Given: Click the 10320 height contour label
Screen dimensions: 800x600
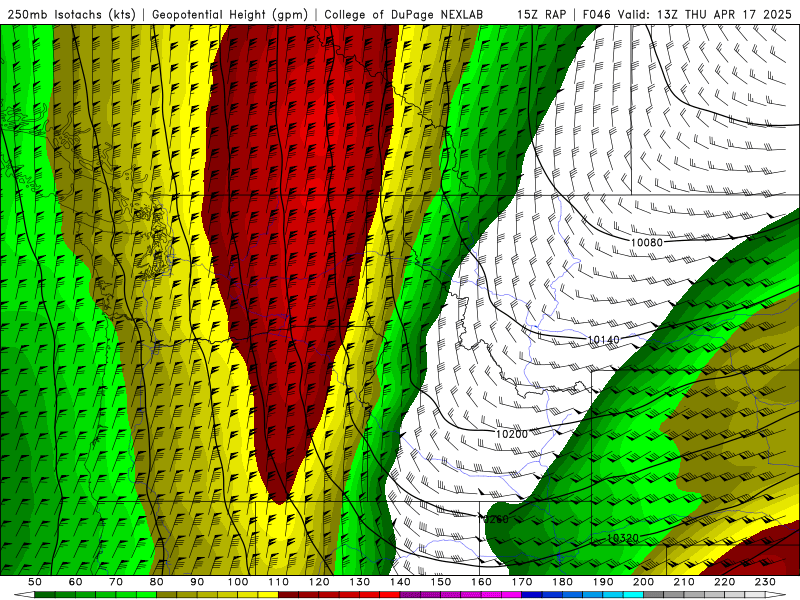Looking at the screenshot, I should pos(622,538).
